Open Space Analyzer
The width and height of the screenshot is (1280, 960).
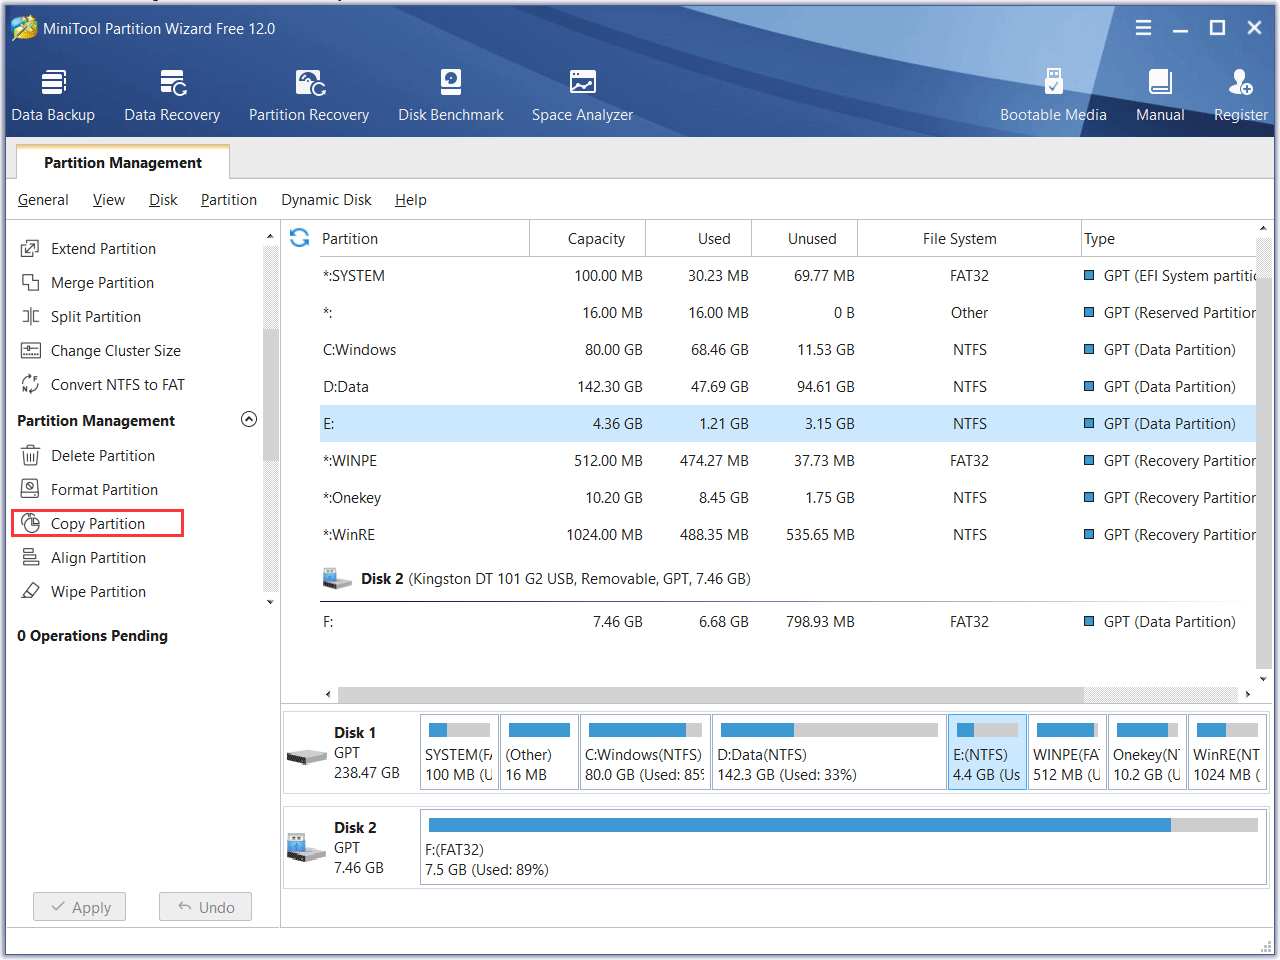tap(582, 95)
